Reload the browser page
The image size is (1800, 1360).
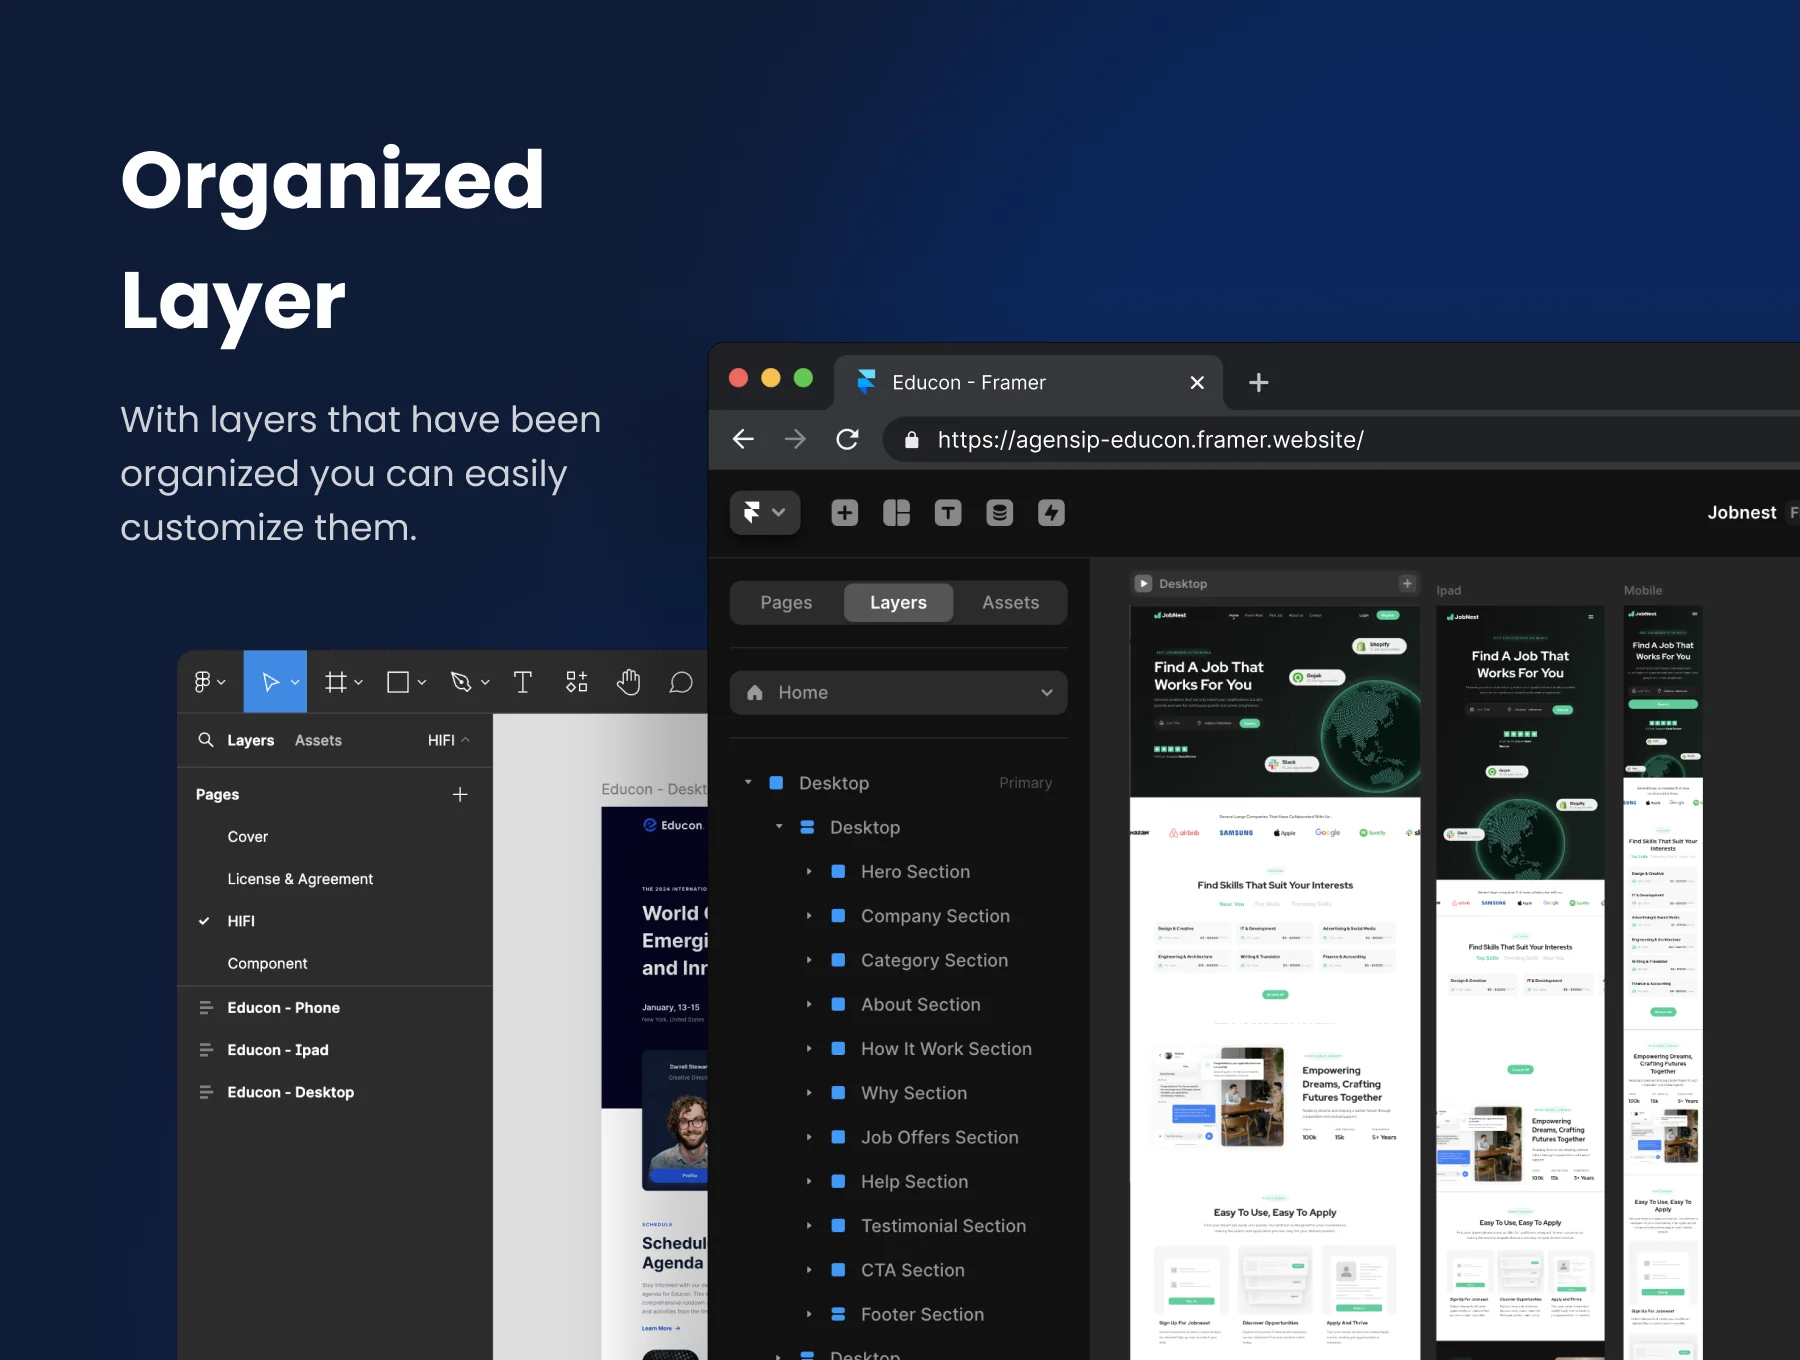point(847,439)
